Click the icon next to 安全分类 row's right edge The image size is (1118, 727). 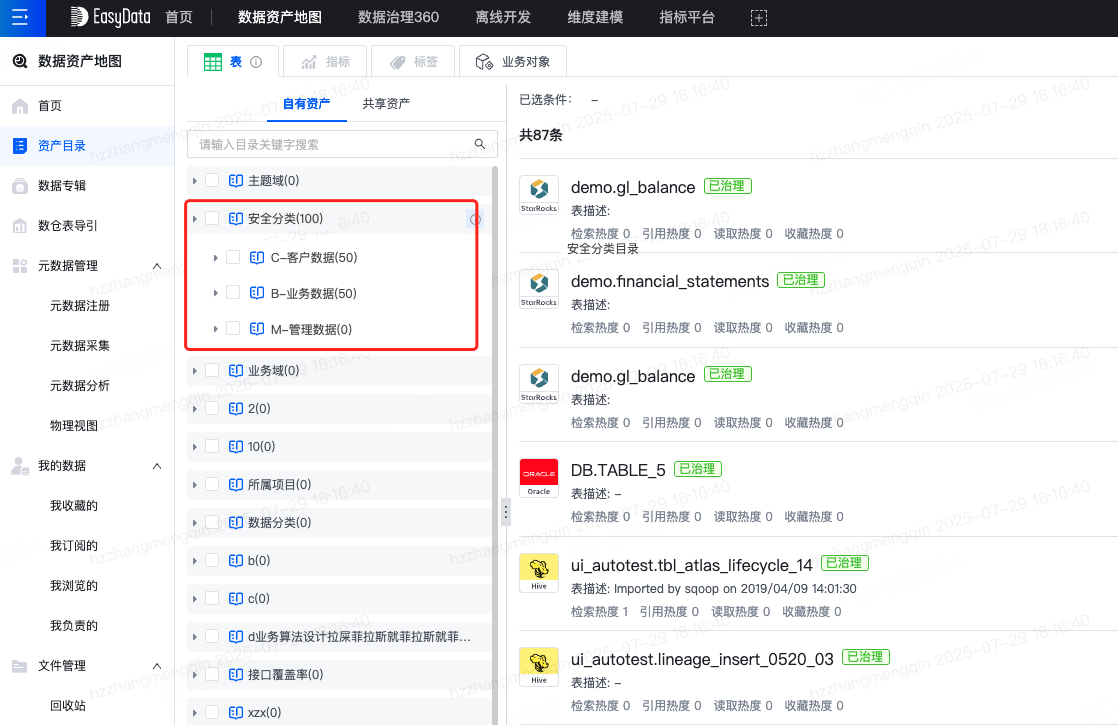point(476,219)
